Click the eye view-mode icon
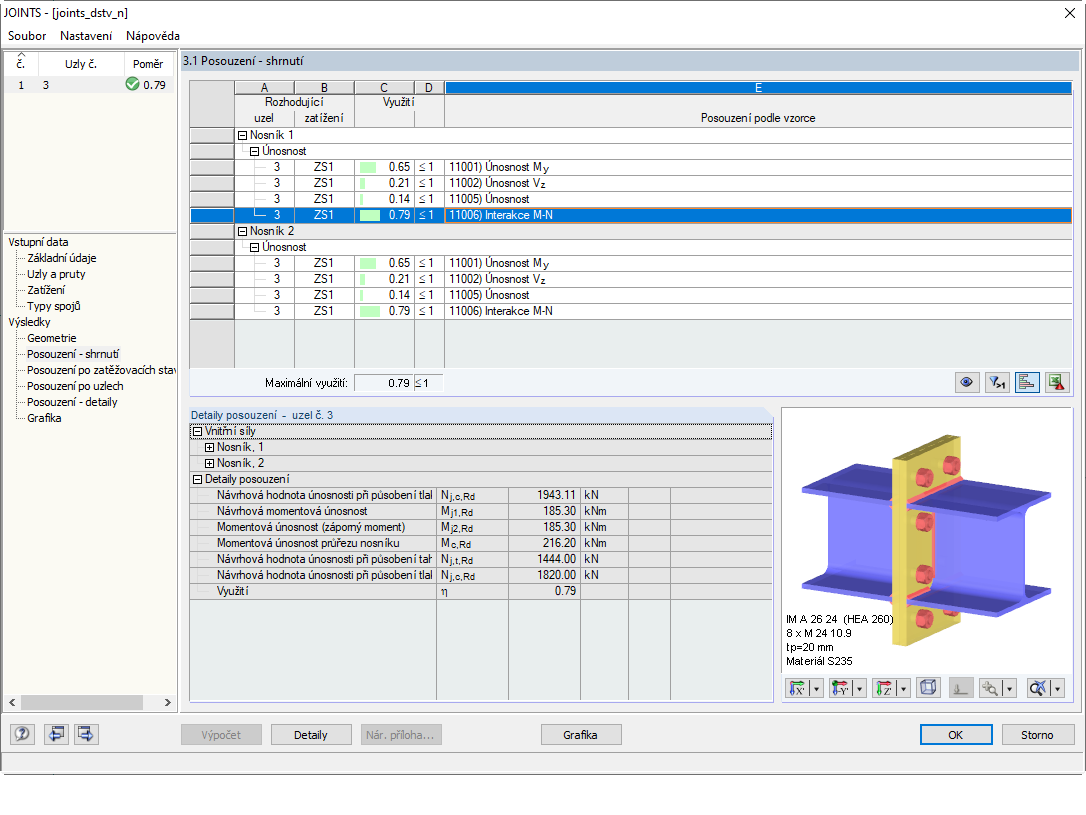The image size is (1086, 815). [967, 382]
